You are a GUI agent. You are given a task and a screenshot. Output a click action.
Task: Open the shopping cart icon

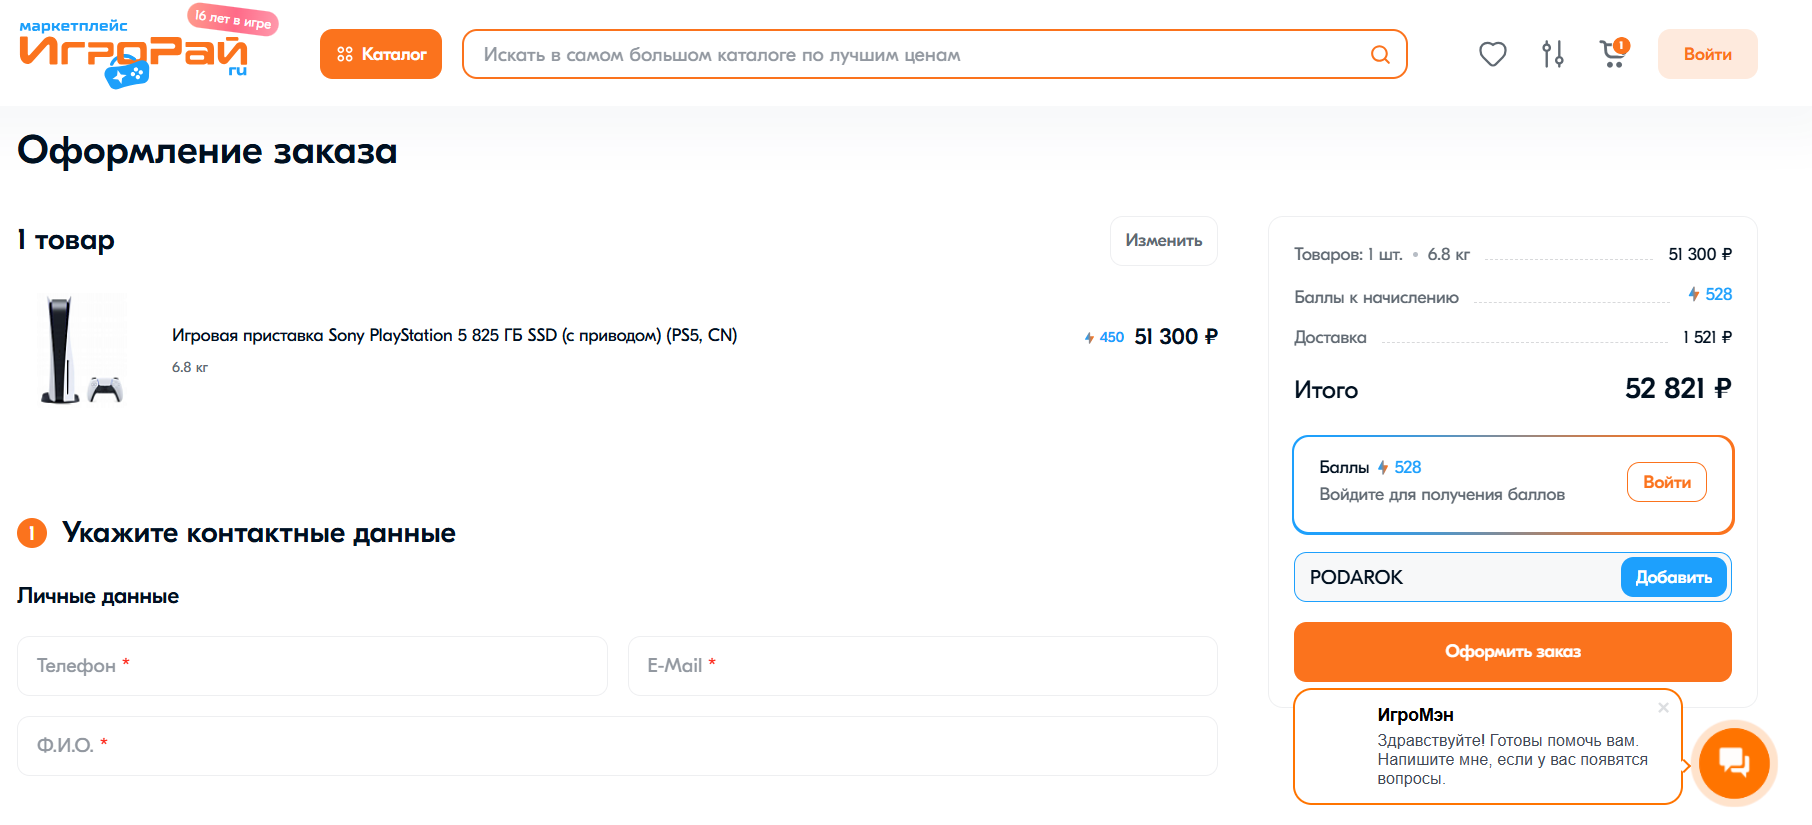click(x=1612, y=54)
